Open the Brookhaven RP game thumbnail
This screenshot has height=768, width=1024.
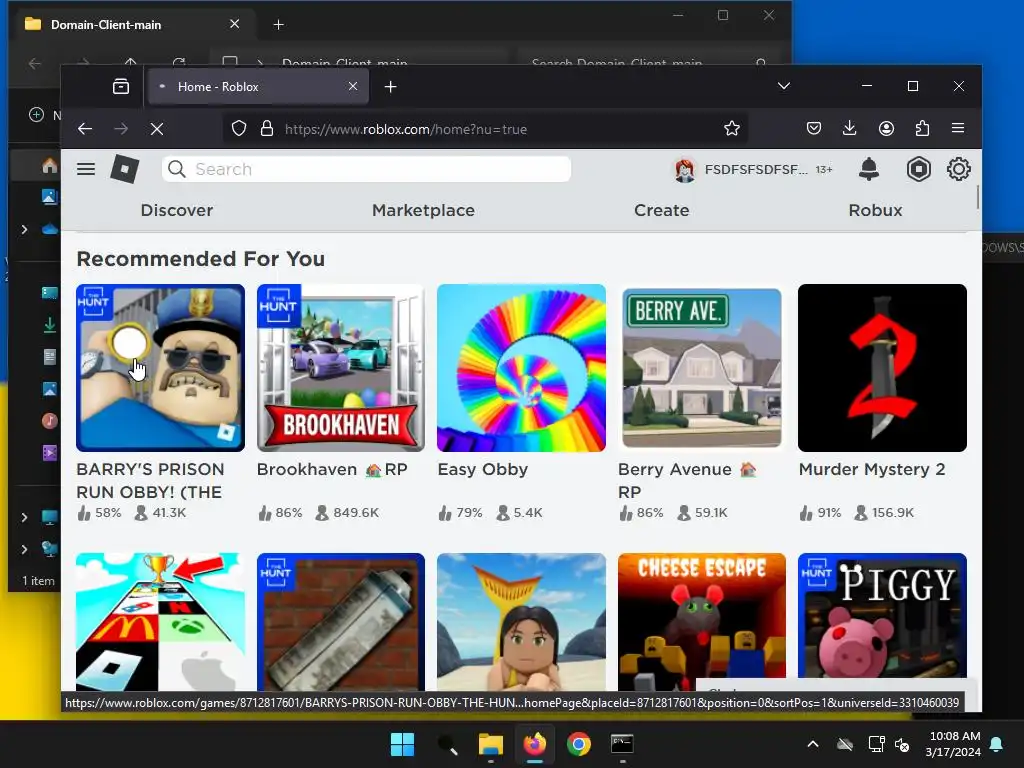(x=340, y=368)
